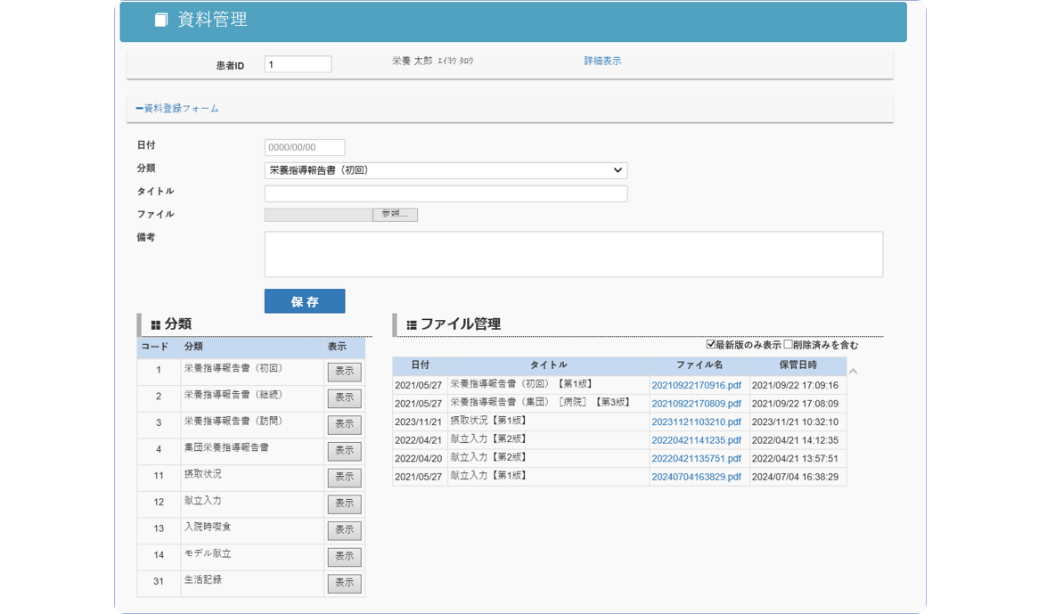
Task: Click the grid icon next to 分類 heading
Action: (156, 325)
